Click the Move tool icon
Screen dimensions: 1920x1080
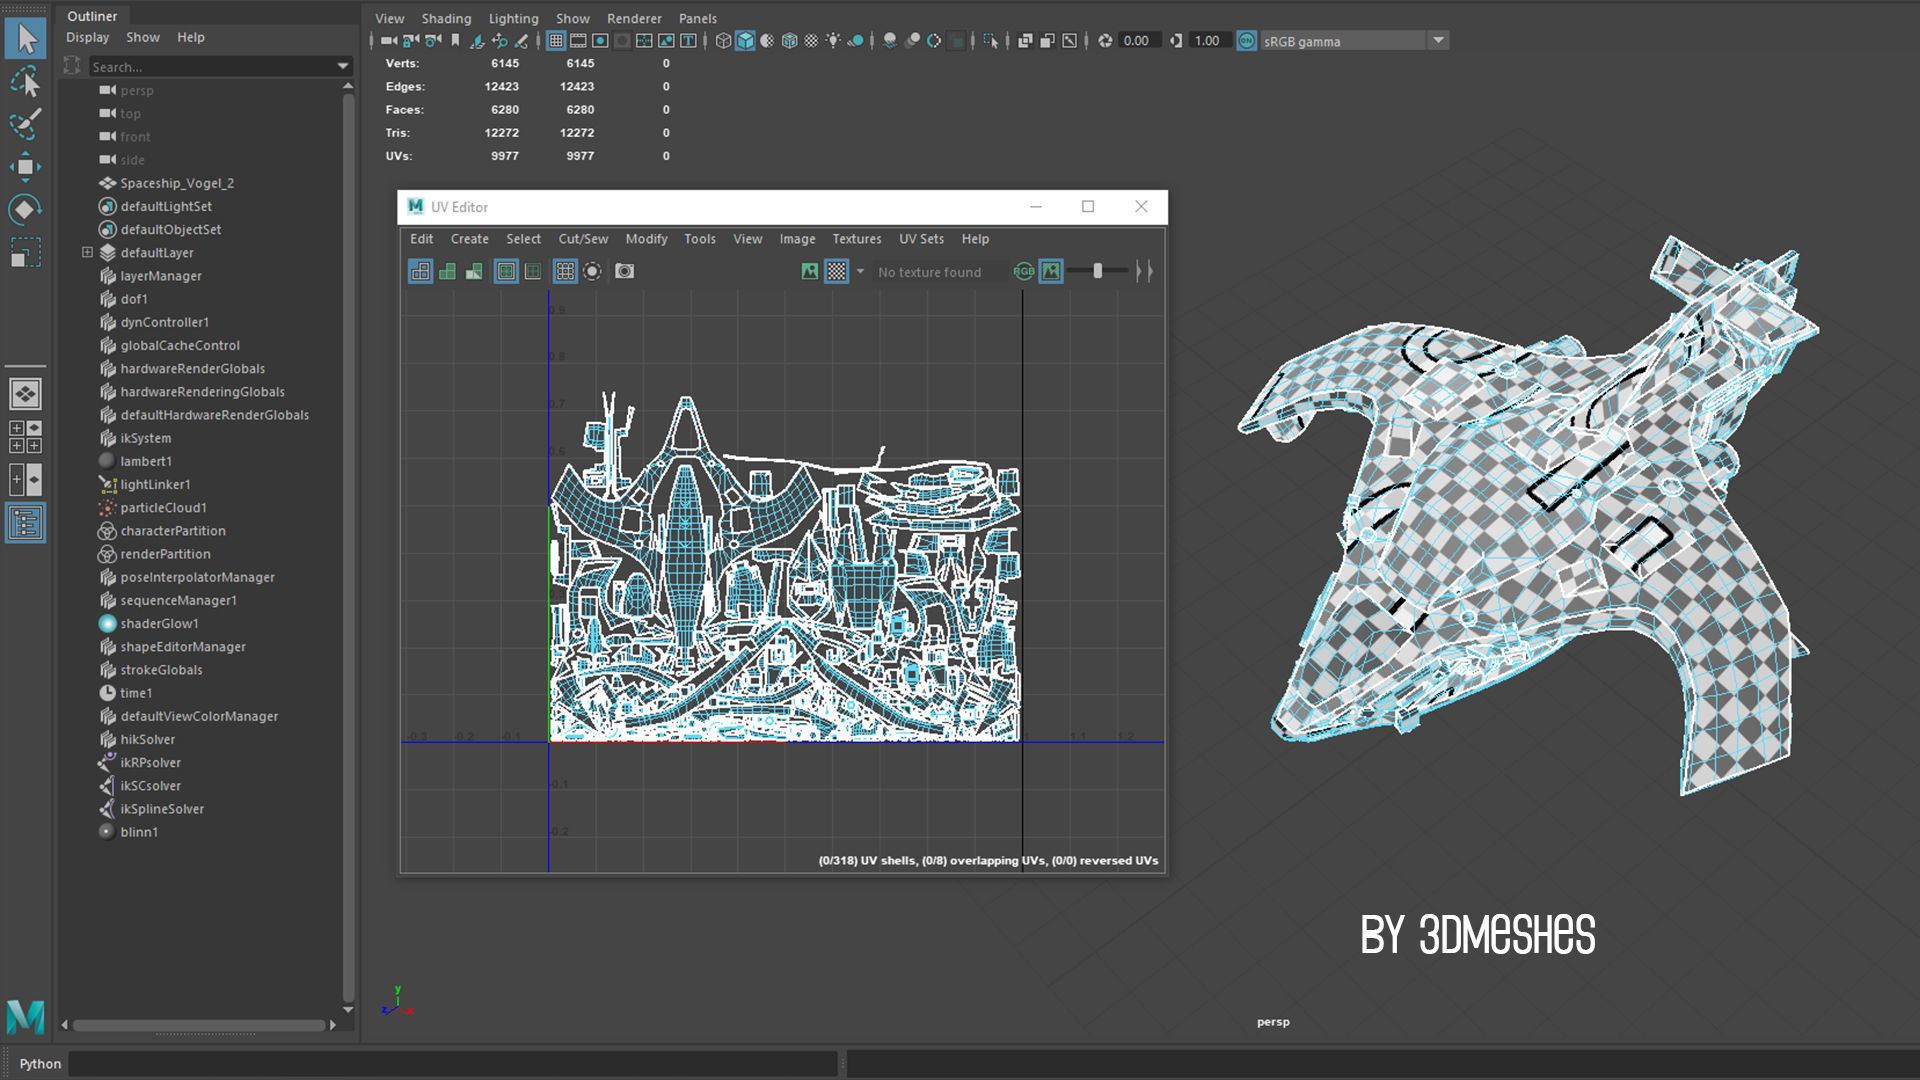pyautogui.click(x=25, y=166)
